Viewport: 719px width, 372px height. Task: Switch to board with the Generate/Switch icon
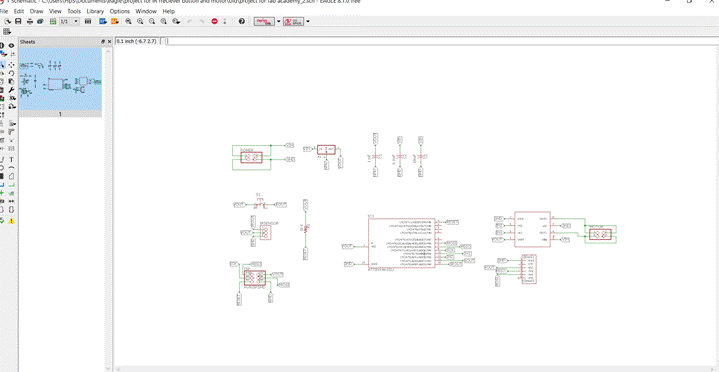[53, 21]
